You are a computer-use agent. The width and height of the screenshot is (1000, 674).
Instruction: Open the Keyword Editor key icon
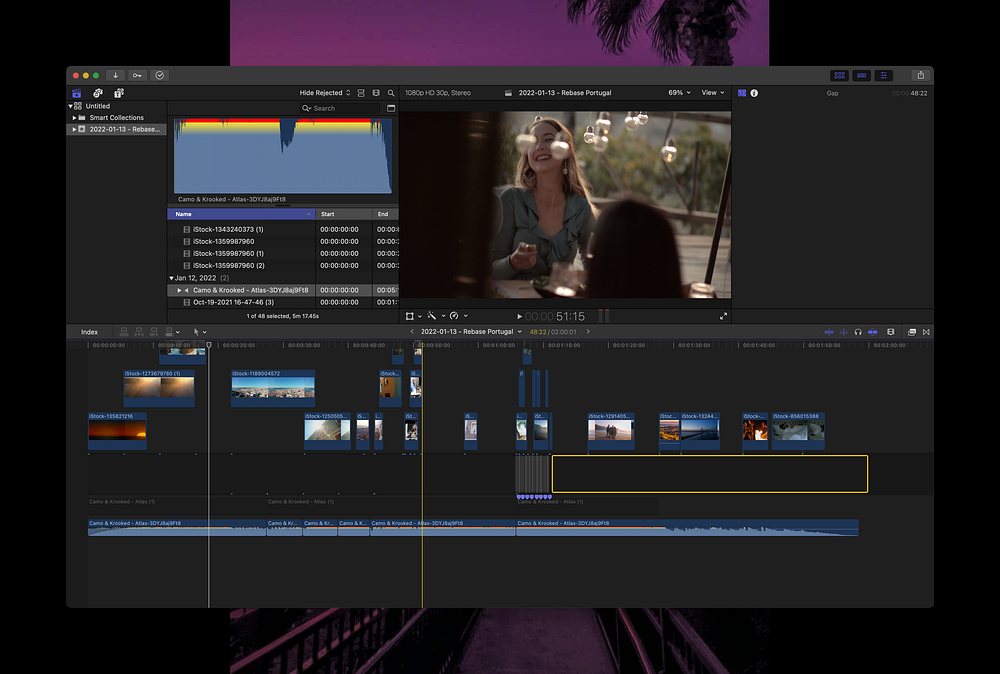pos(137,75)
